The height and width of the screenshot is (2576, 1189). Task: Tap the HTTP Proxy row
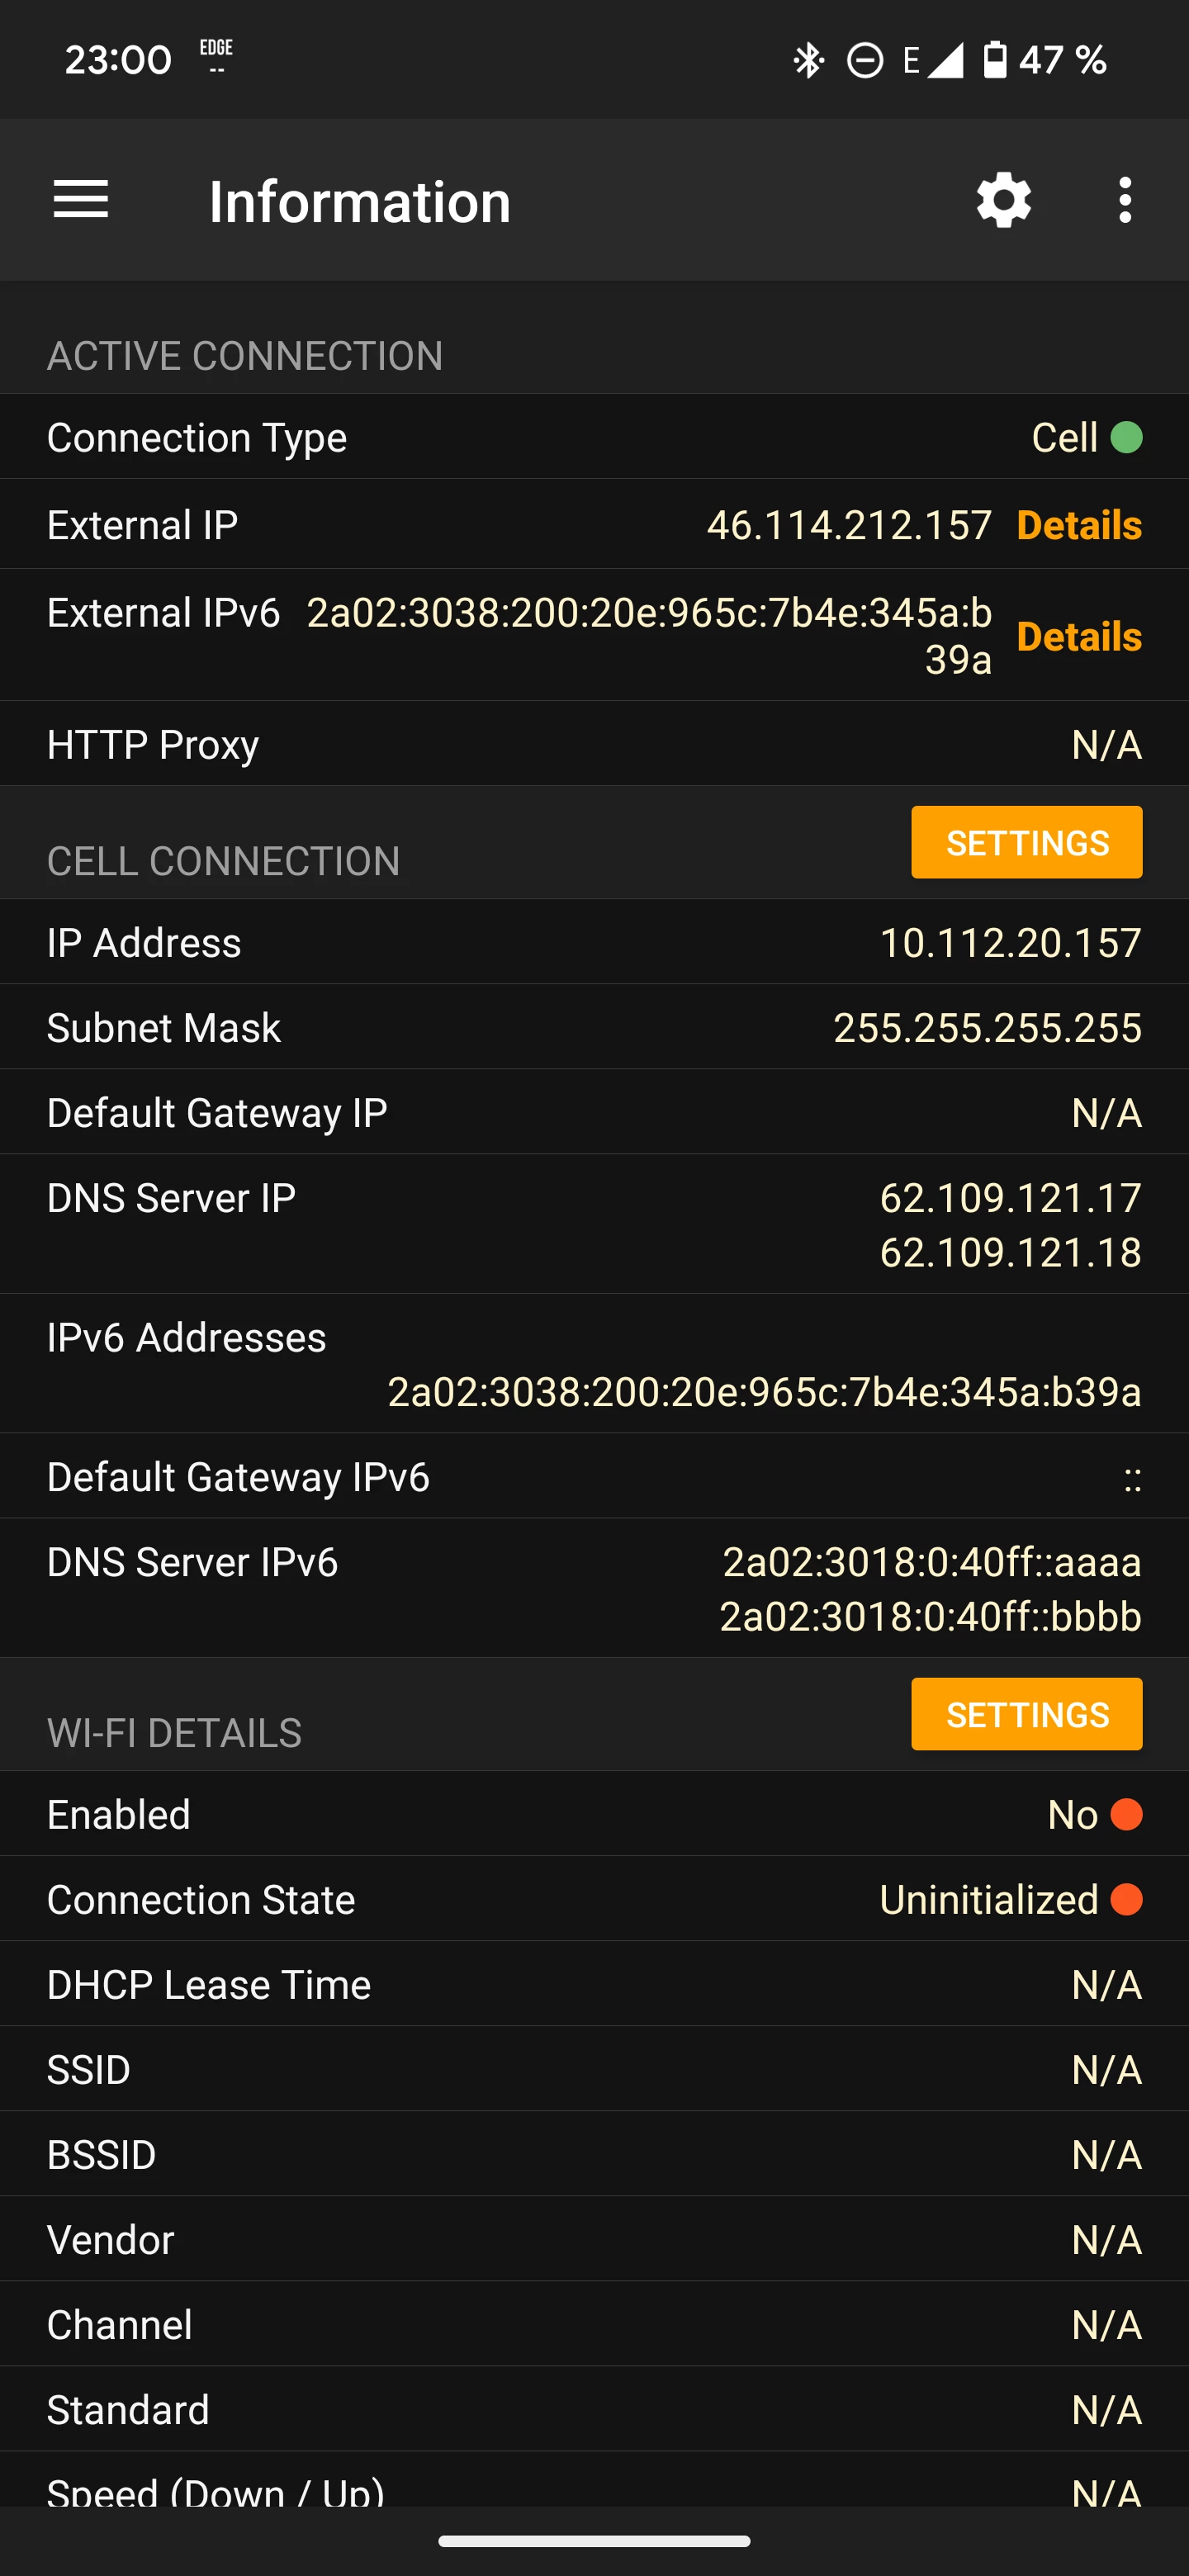coord(594,744)
